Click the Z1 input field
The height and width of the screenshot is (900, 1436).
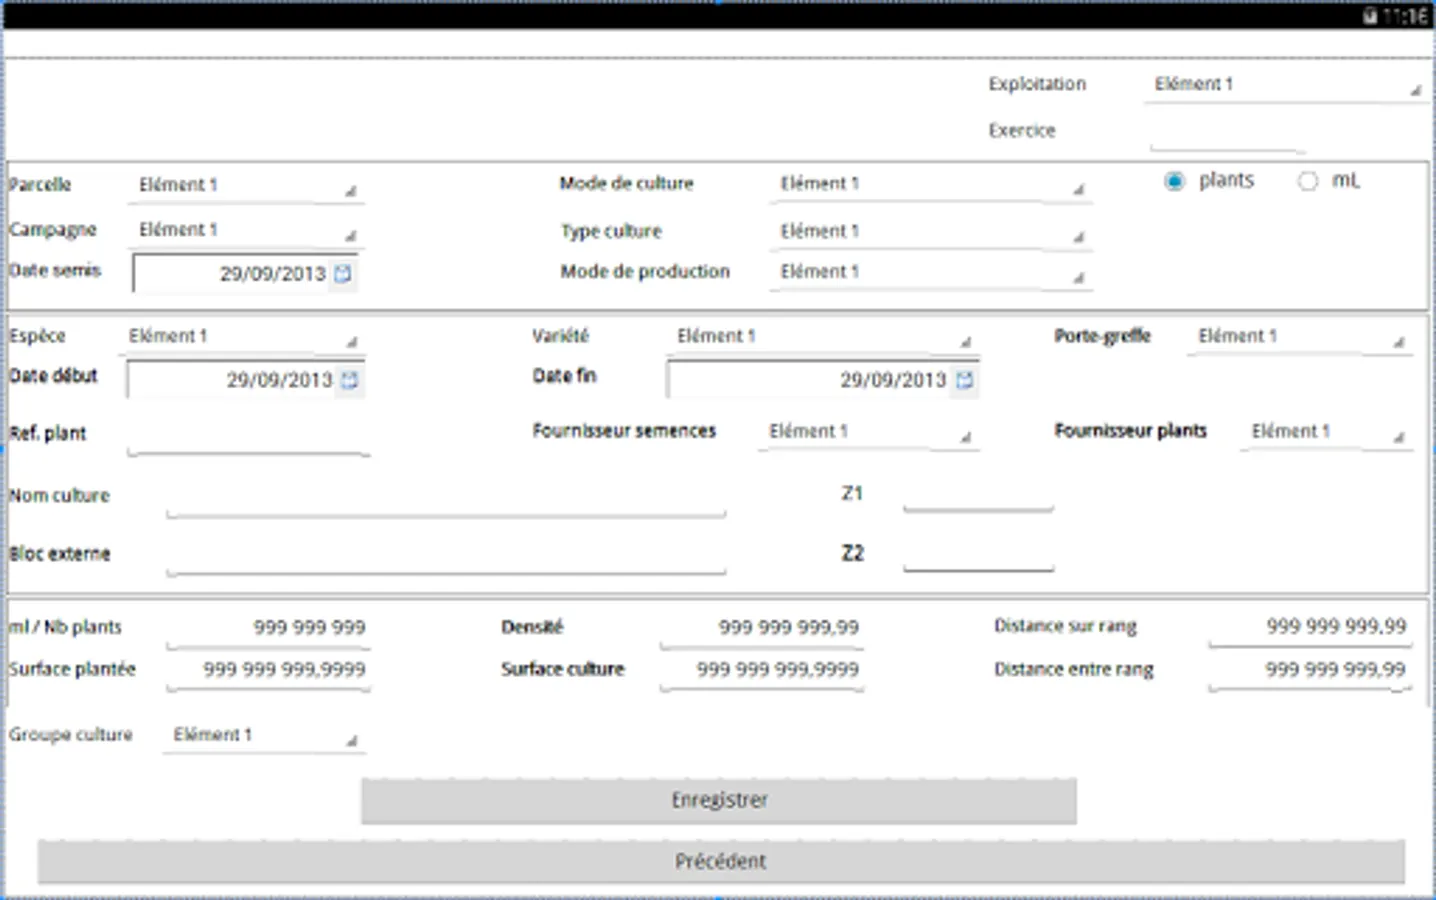[x=978, y=494]
